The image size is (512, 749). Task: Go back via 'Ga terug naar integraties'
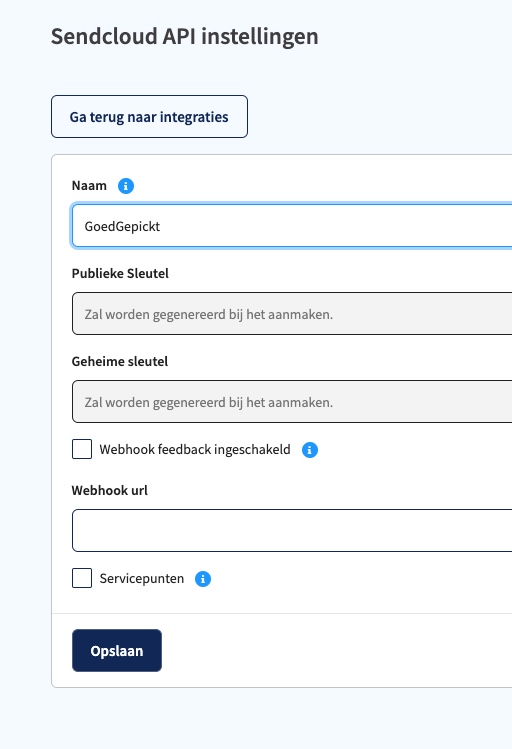[x=149, y=117]
